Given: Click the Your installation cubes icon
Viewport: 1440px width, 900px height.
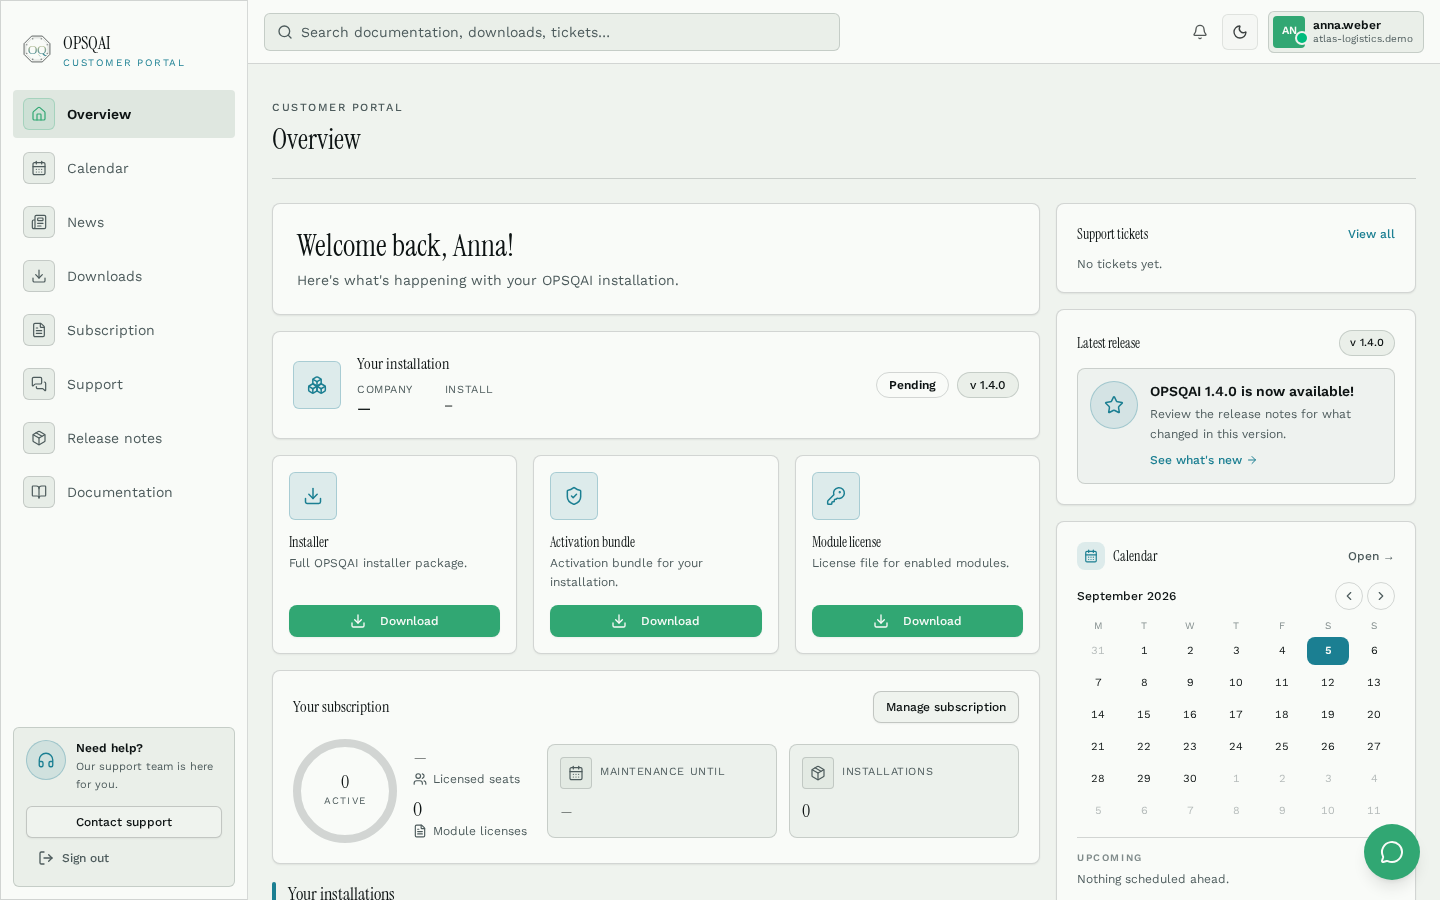Looking at the screenshot, I should coord(317,385).
